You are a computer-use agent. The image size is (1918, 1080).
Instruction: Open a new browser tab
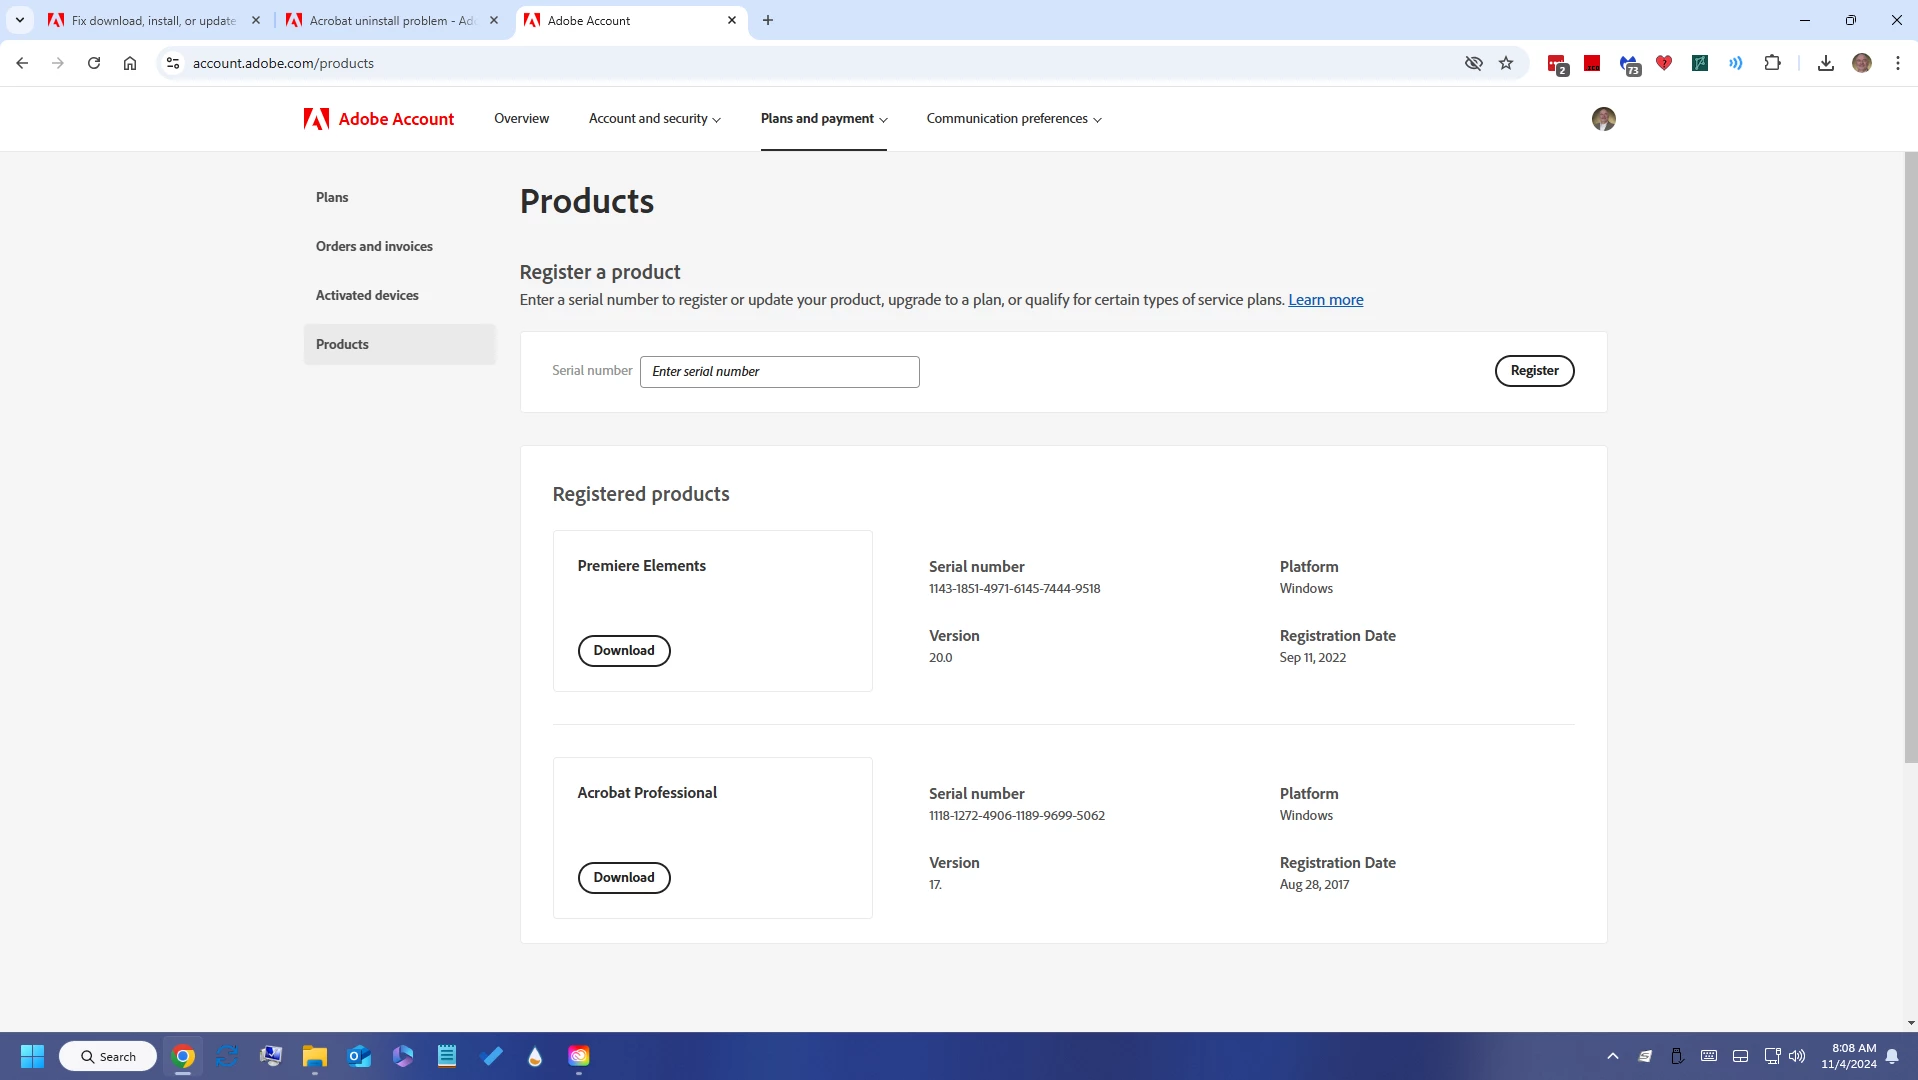click(767, 20)
